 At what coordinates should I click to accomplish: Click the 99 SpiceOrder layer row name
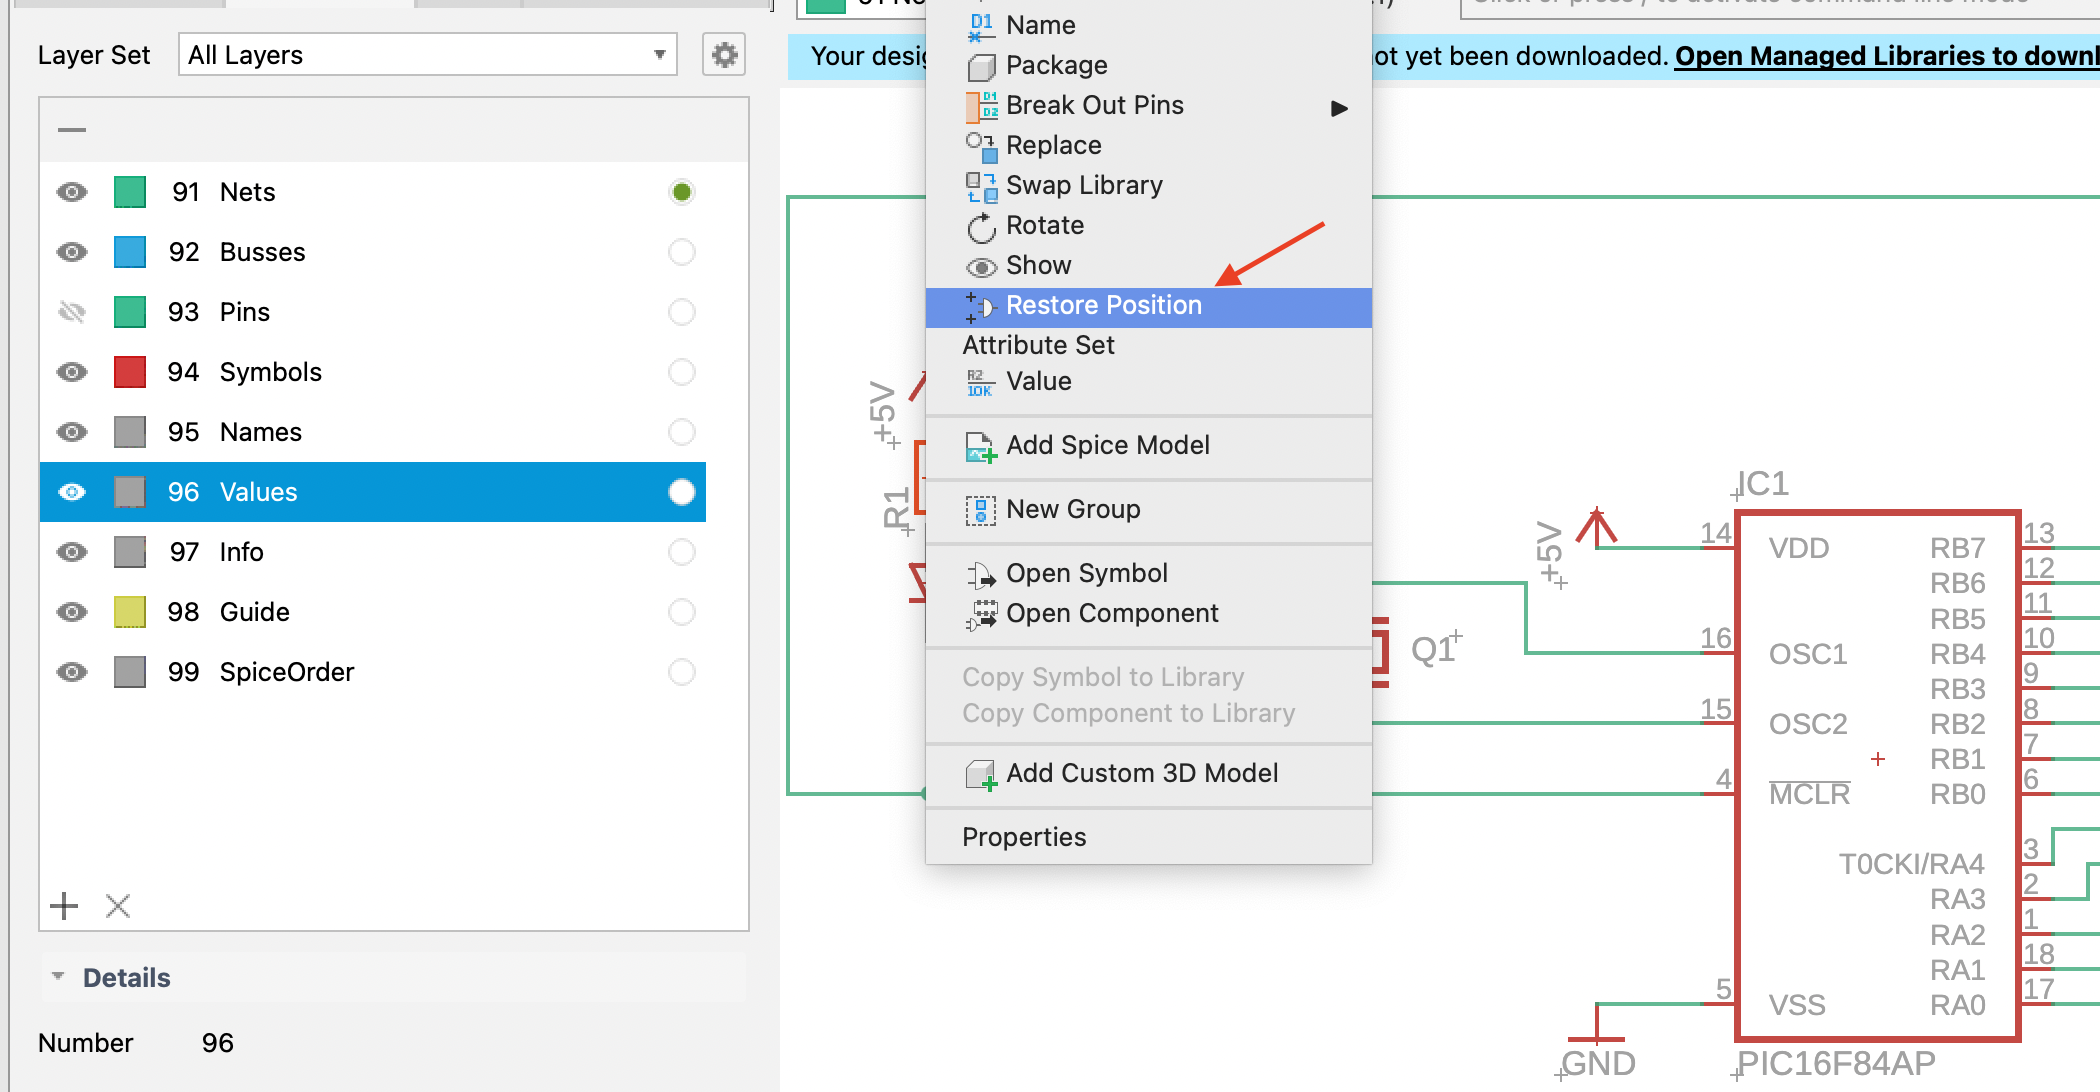pos(287,672)
